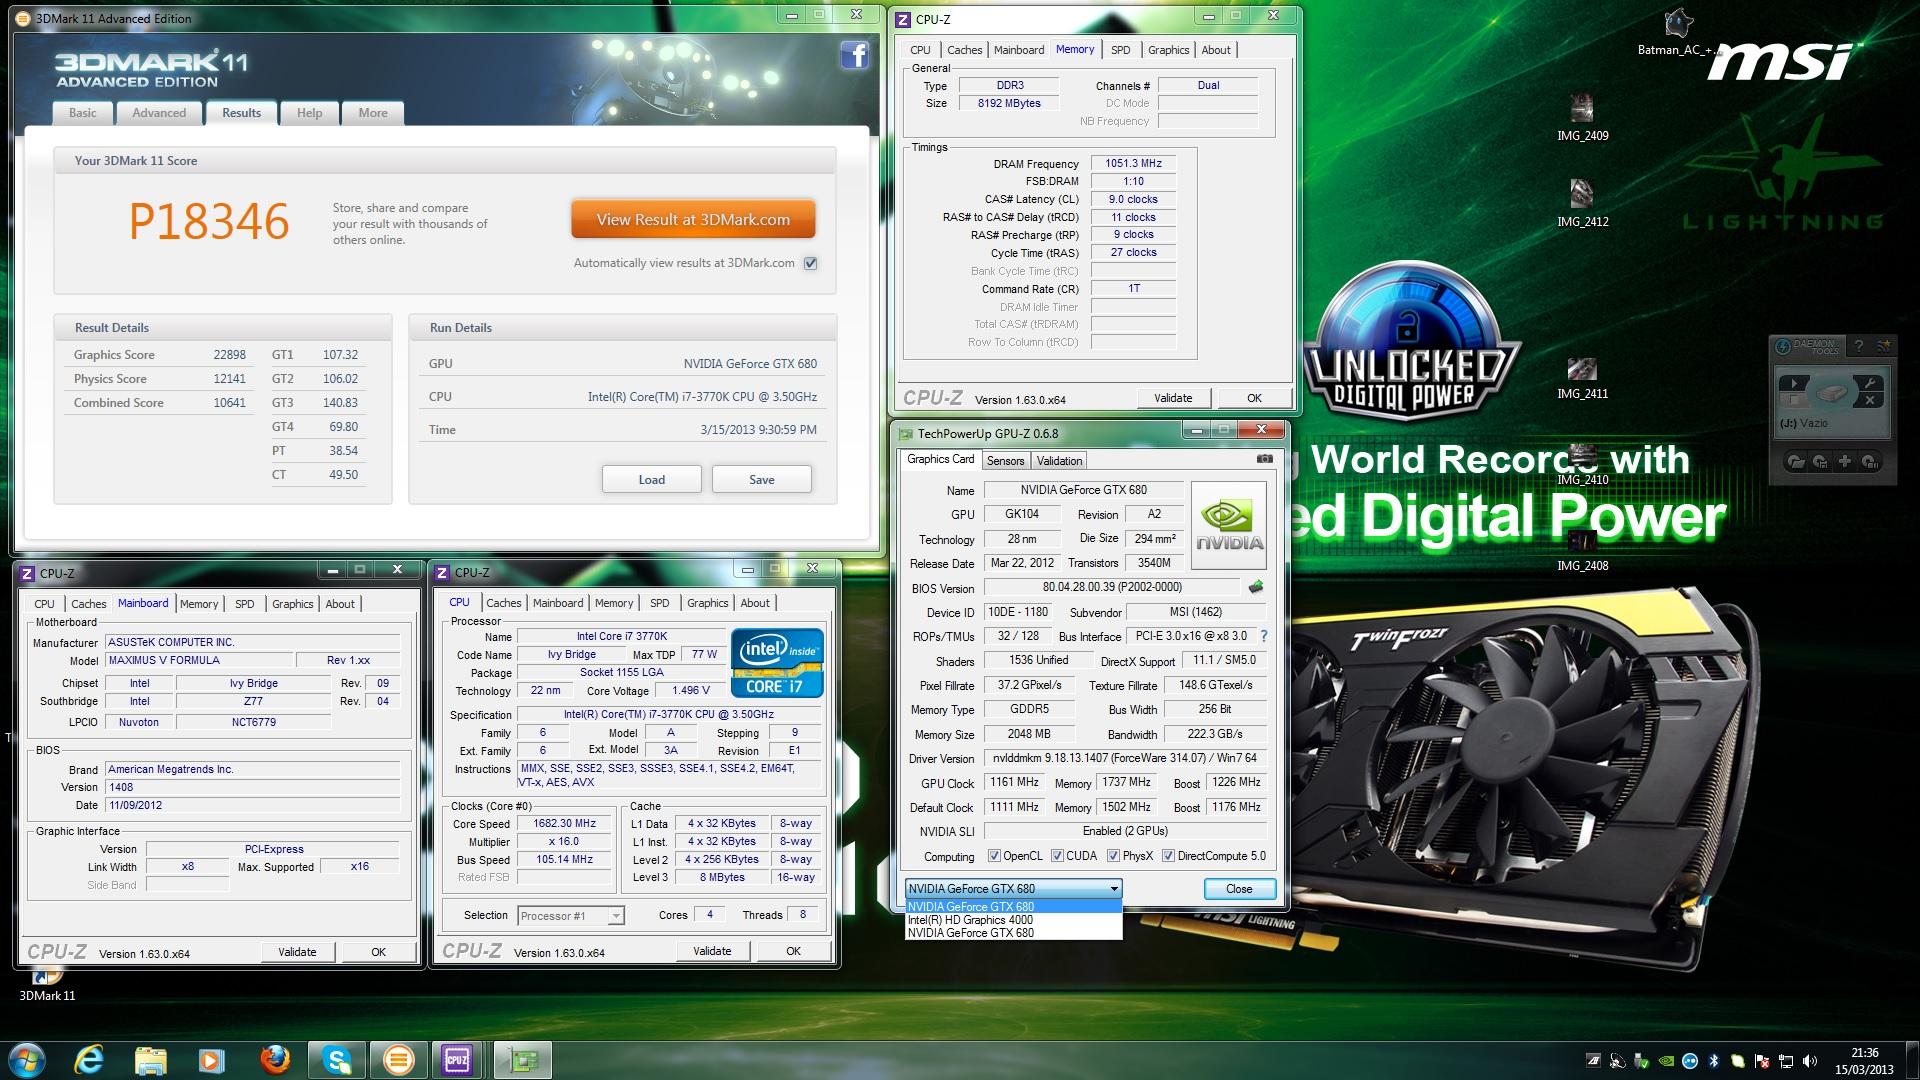1920x1080 pixels.
Task: Click the Bluetooth tray icon
Action: (1713, 1061)
